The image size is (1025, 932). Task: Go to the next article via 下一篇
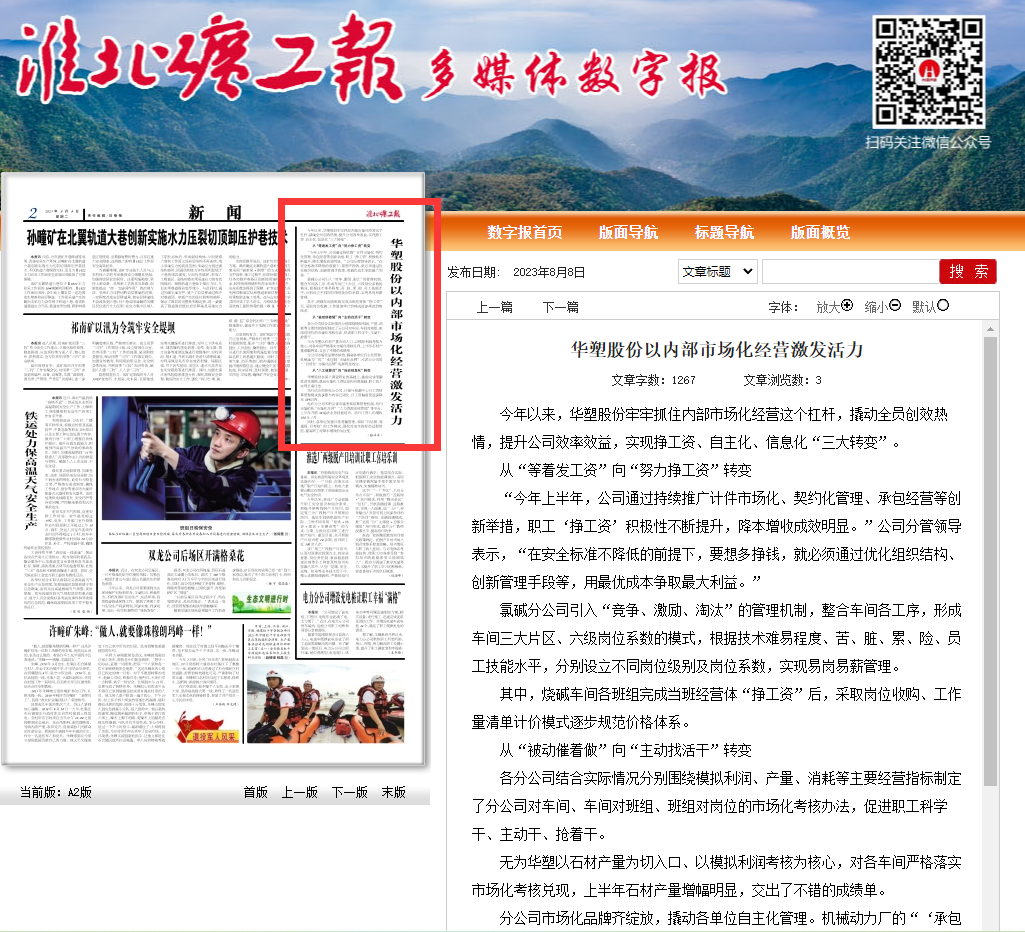[560, 307]
